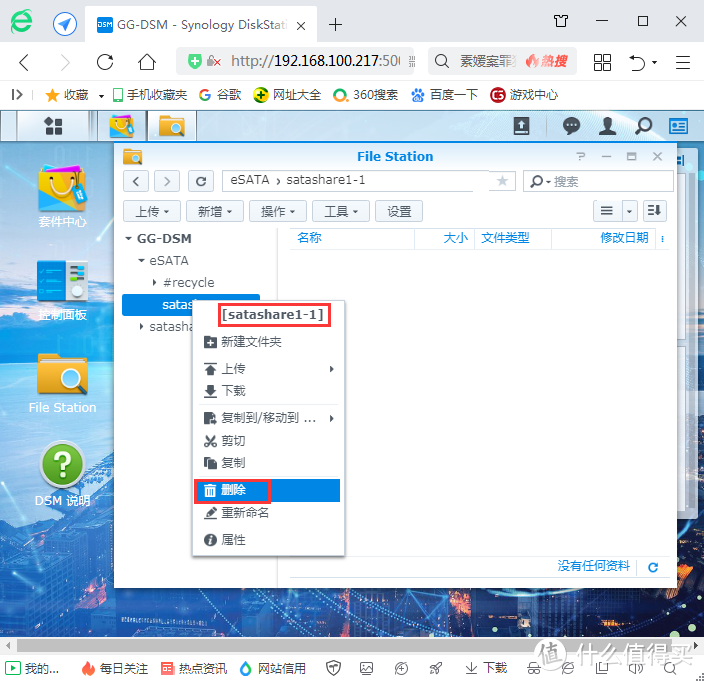Viewport: 704px width, 681px height.
Task: Open DSM search magnifier icon
Action: pos(643,126)
